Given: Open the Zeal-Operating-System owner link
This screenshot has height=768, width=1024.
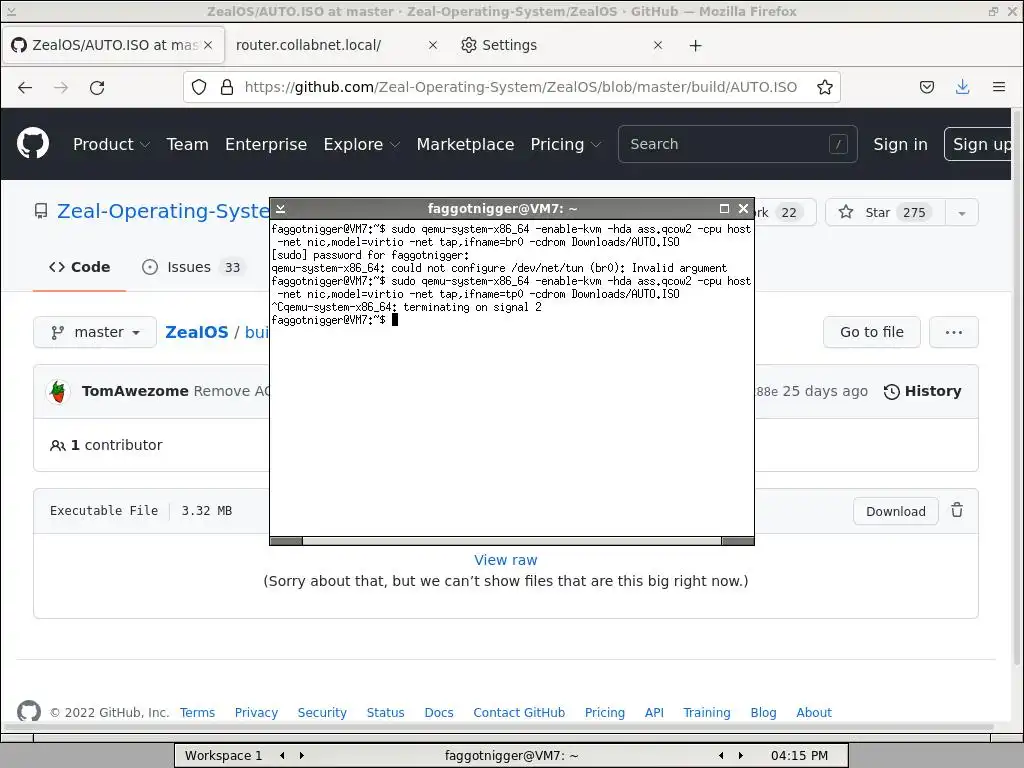Looking at the screenshot, I should 163,211.
